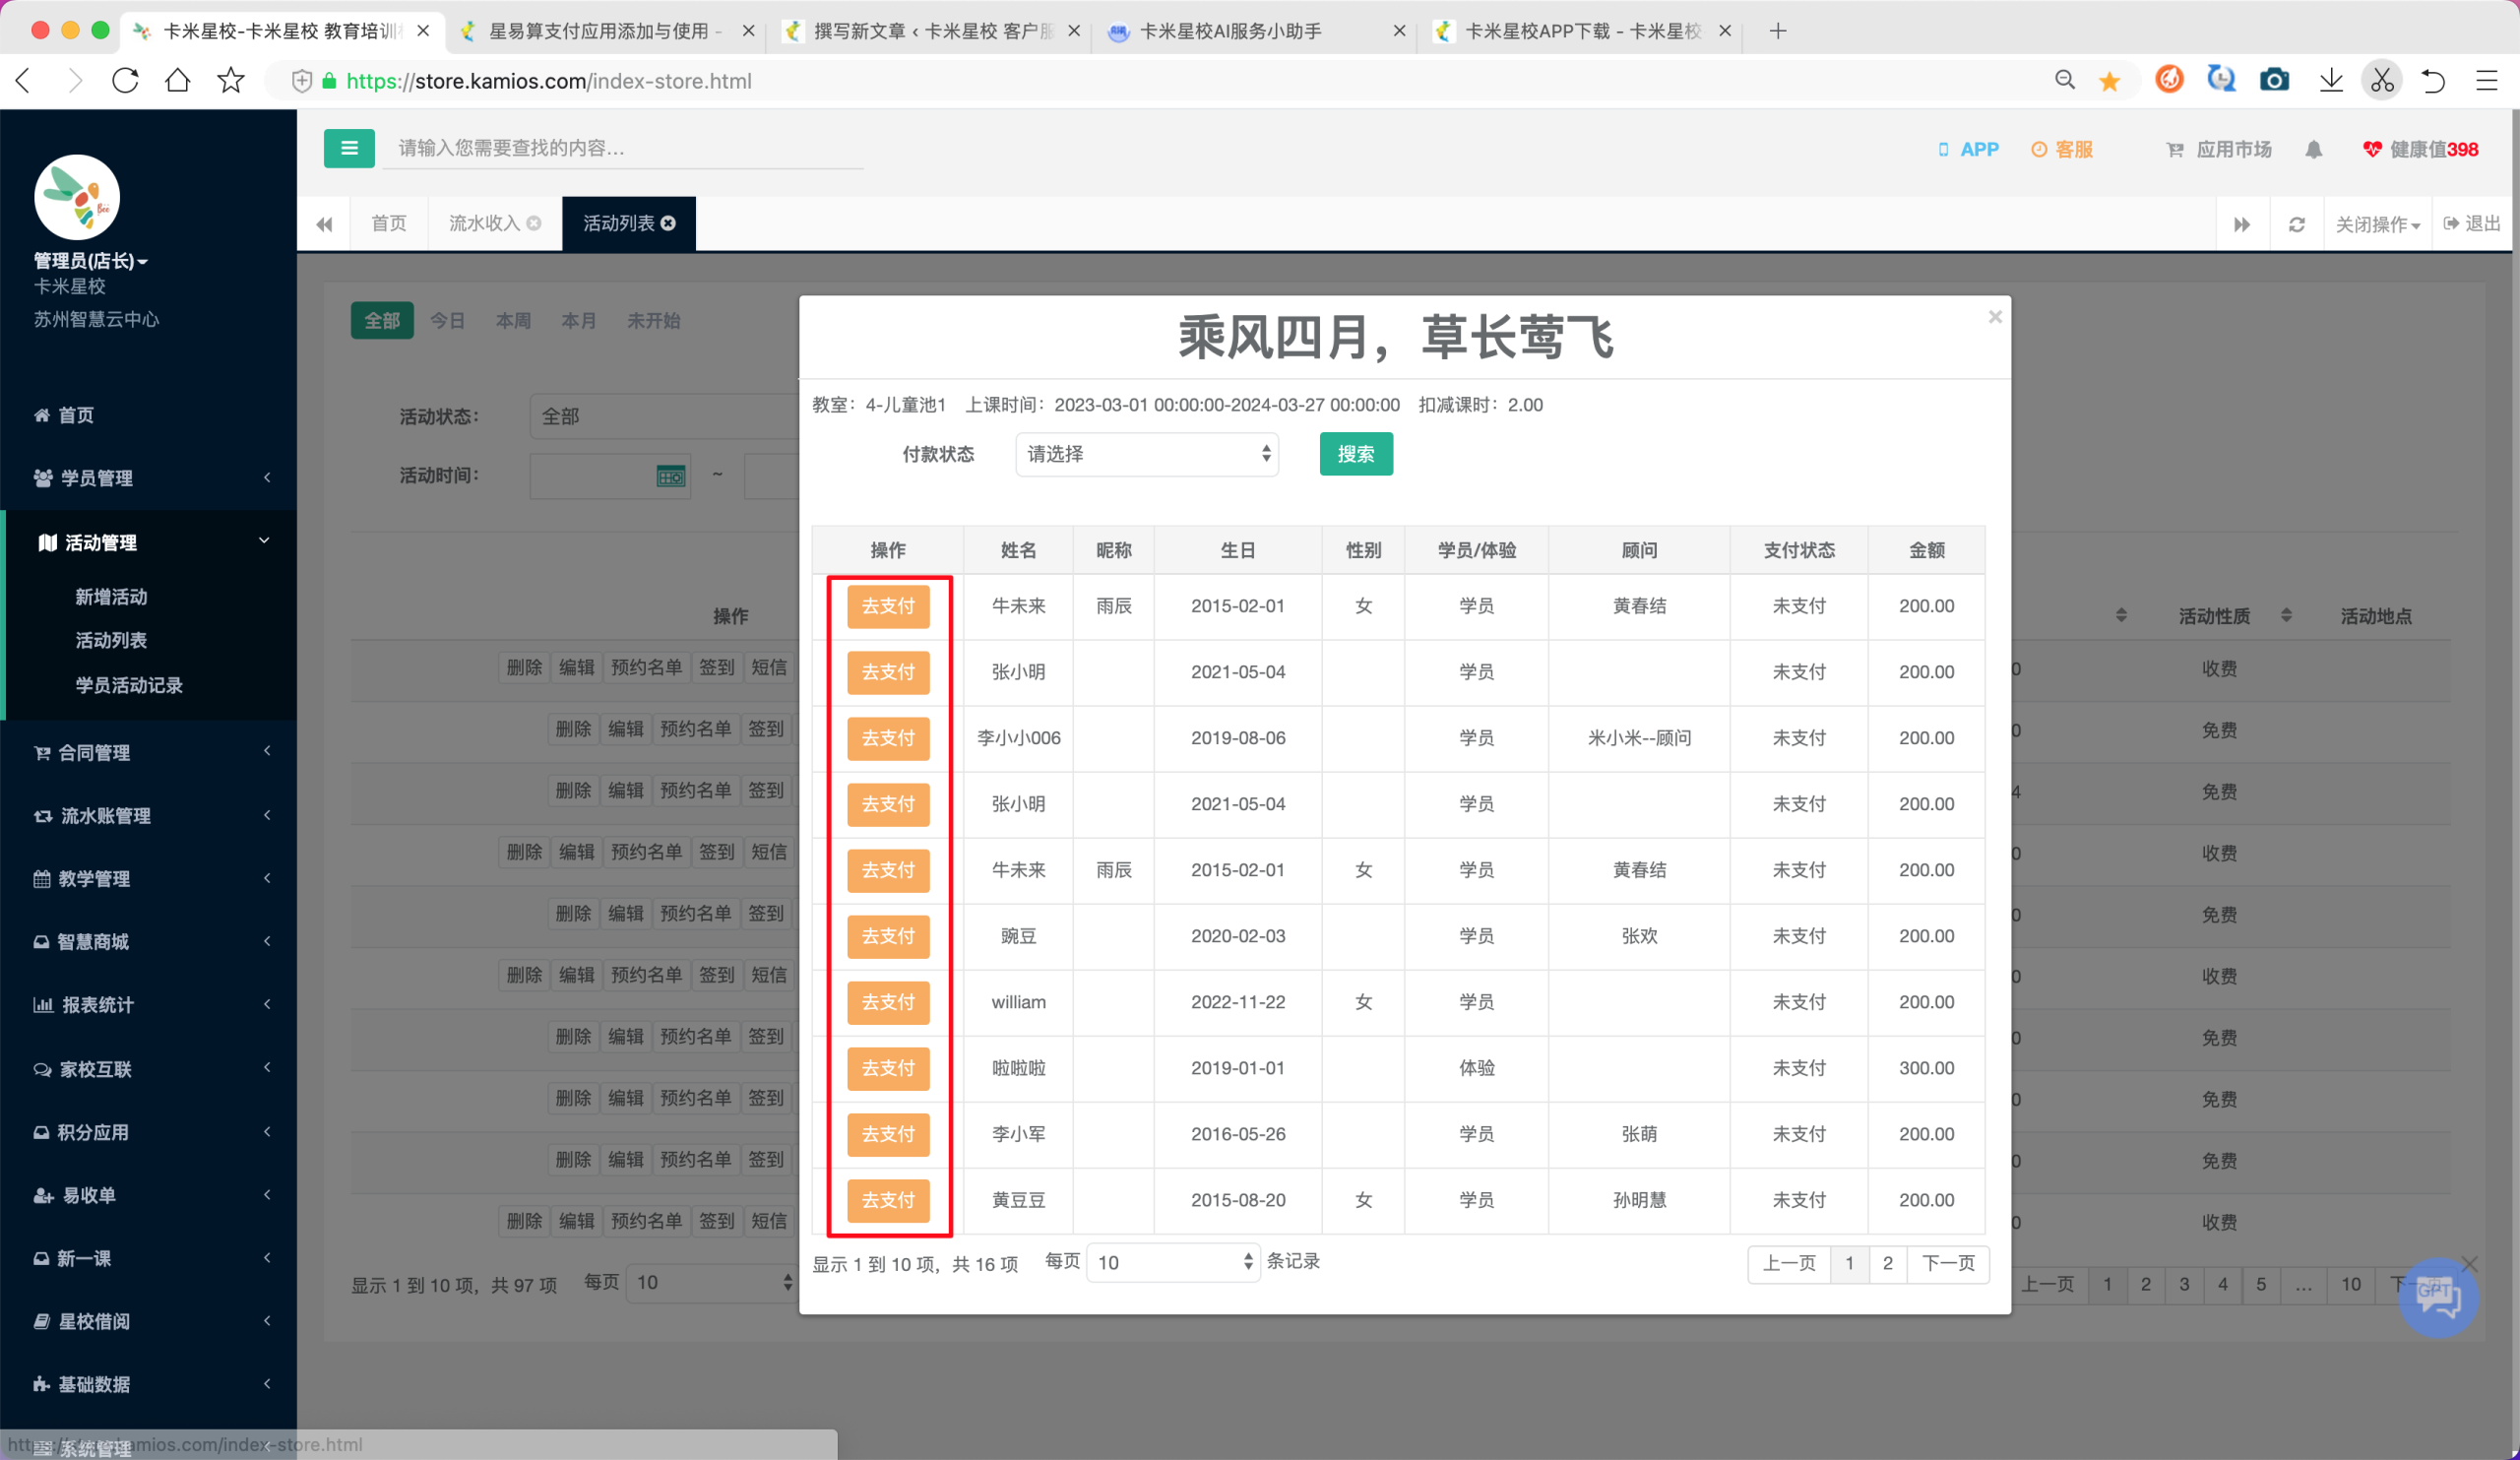
Task: Open the 客服 link in header
Action: (2062, 149)
